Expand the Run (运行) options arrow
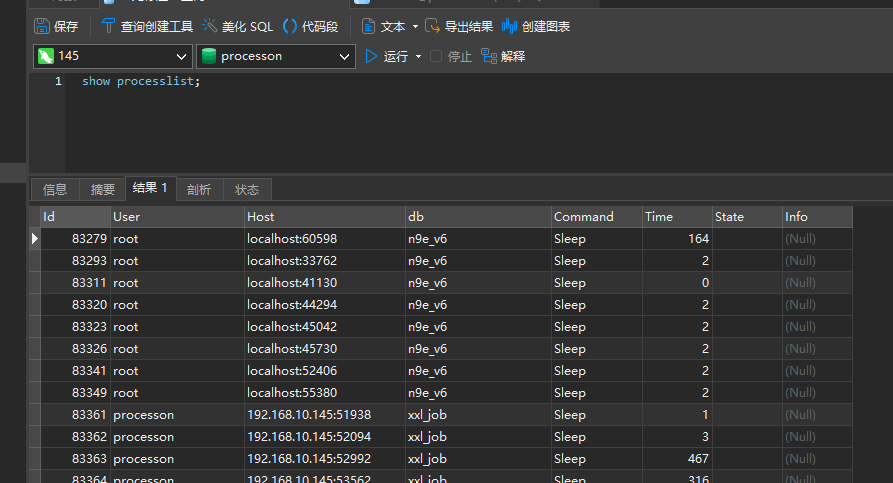This screenshot has height=483, width=893. click(x=419, y=56)
